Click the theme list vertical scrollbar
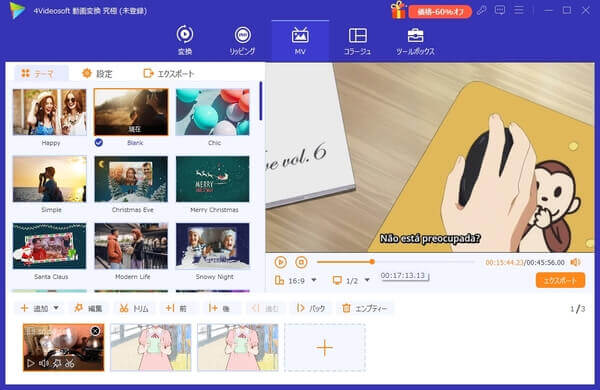600x390 pixels. point(261,101)
